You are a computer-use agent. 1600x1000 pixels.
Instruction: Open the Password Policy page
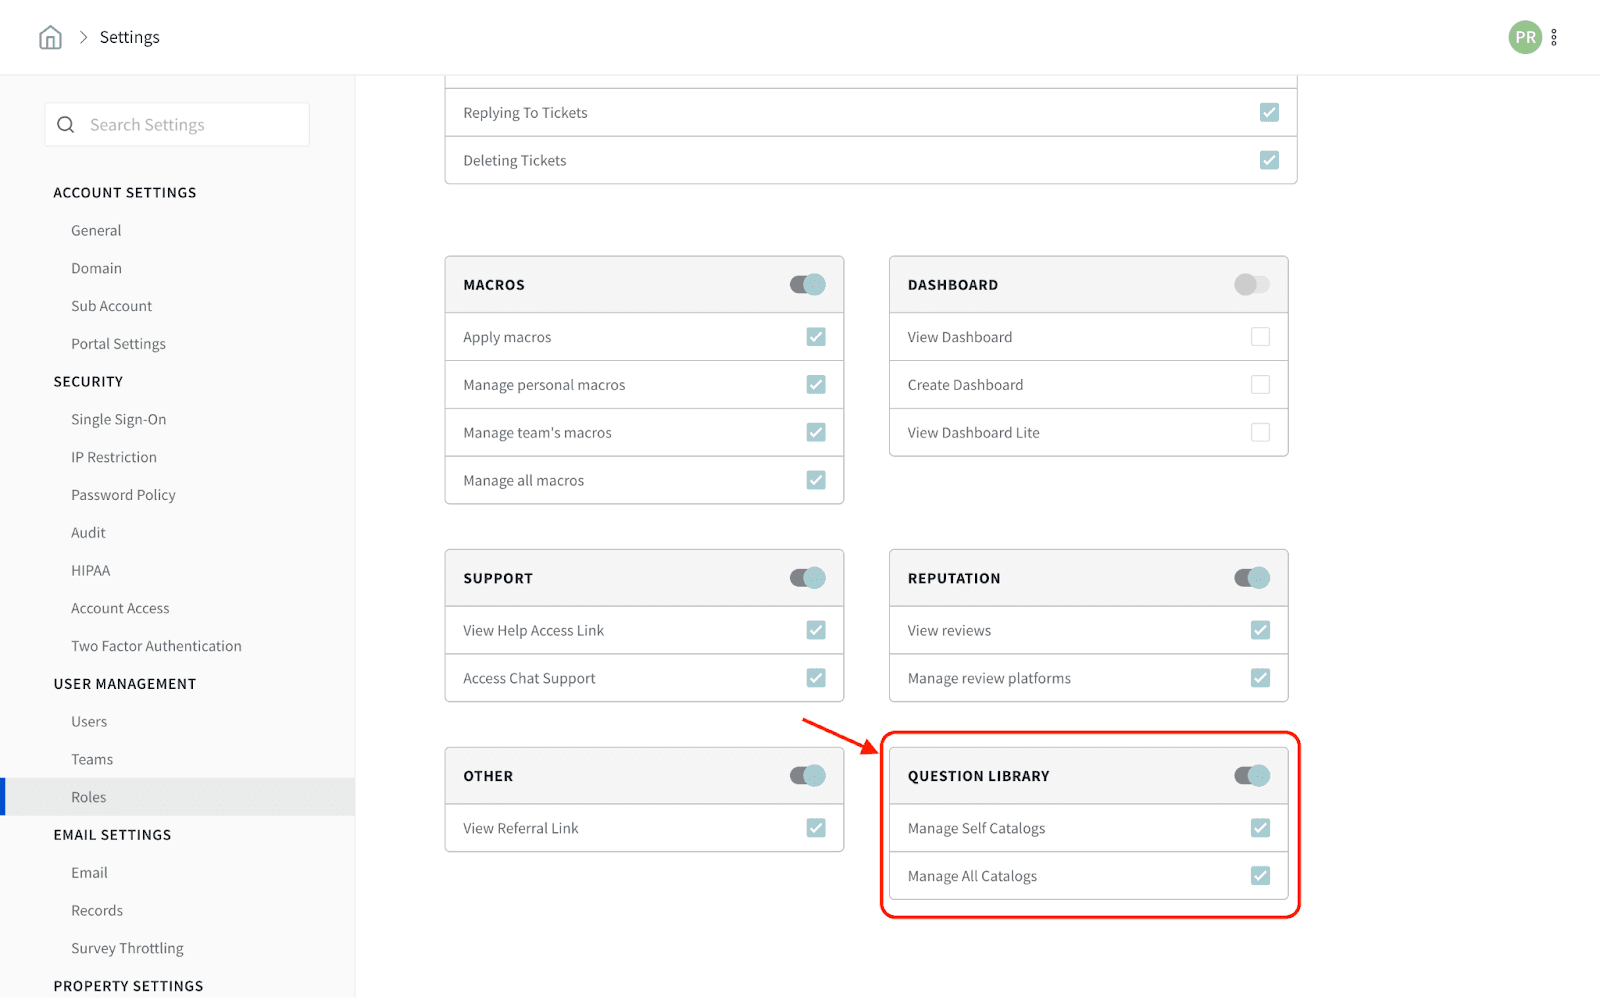123,495
